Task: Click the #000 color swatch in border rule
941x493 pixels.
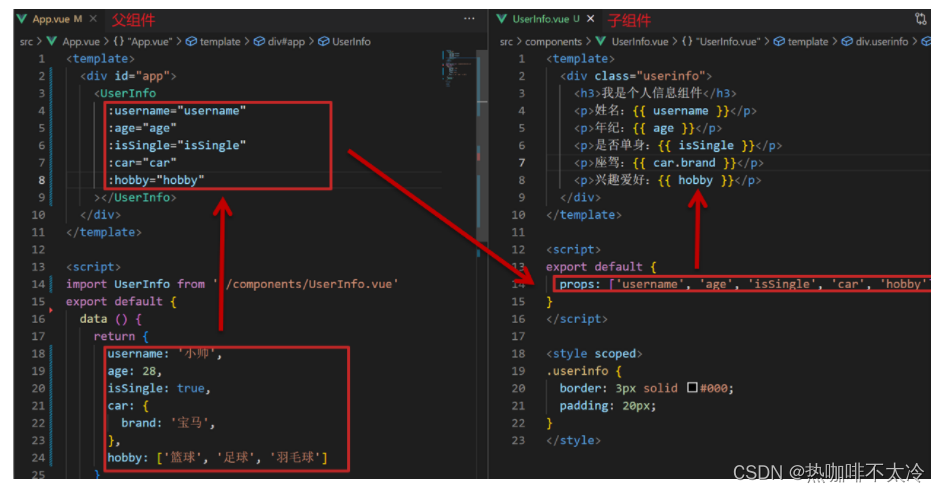Action: pyautogui.click(x=692, y=387)
